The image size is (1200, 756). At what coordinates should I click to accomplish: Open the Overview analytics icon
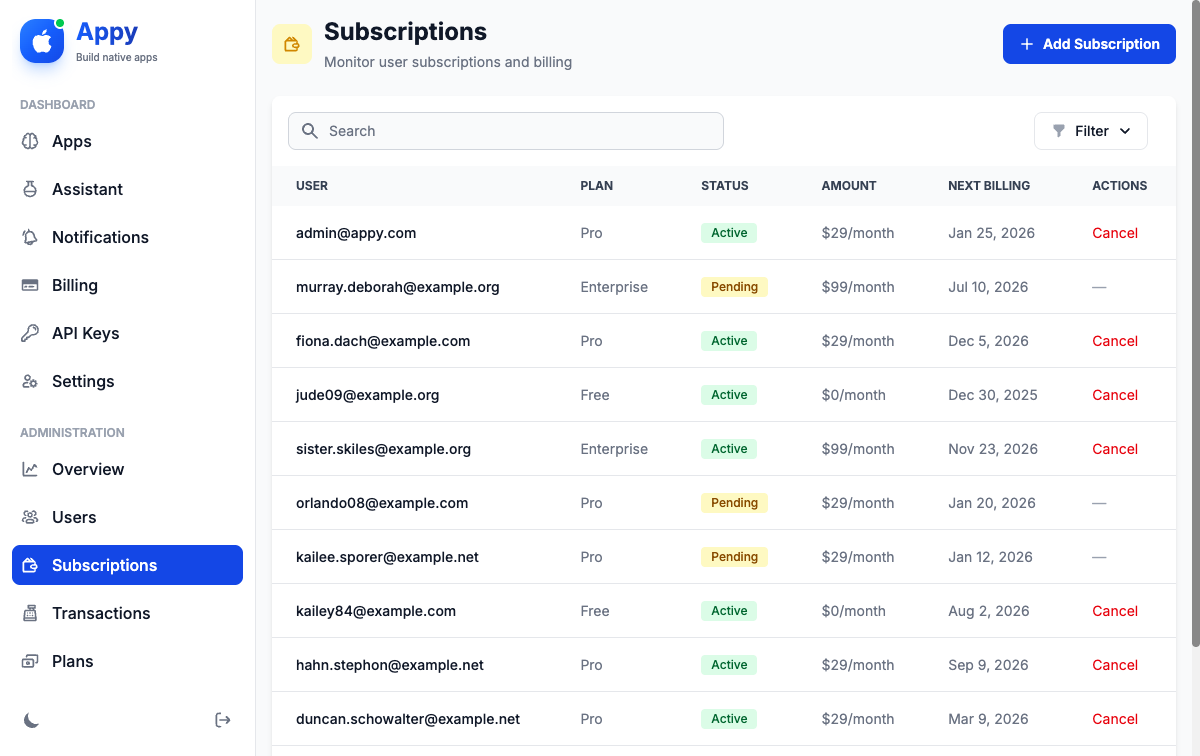coord(31,469)
